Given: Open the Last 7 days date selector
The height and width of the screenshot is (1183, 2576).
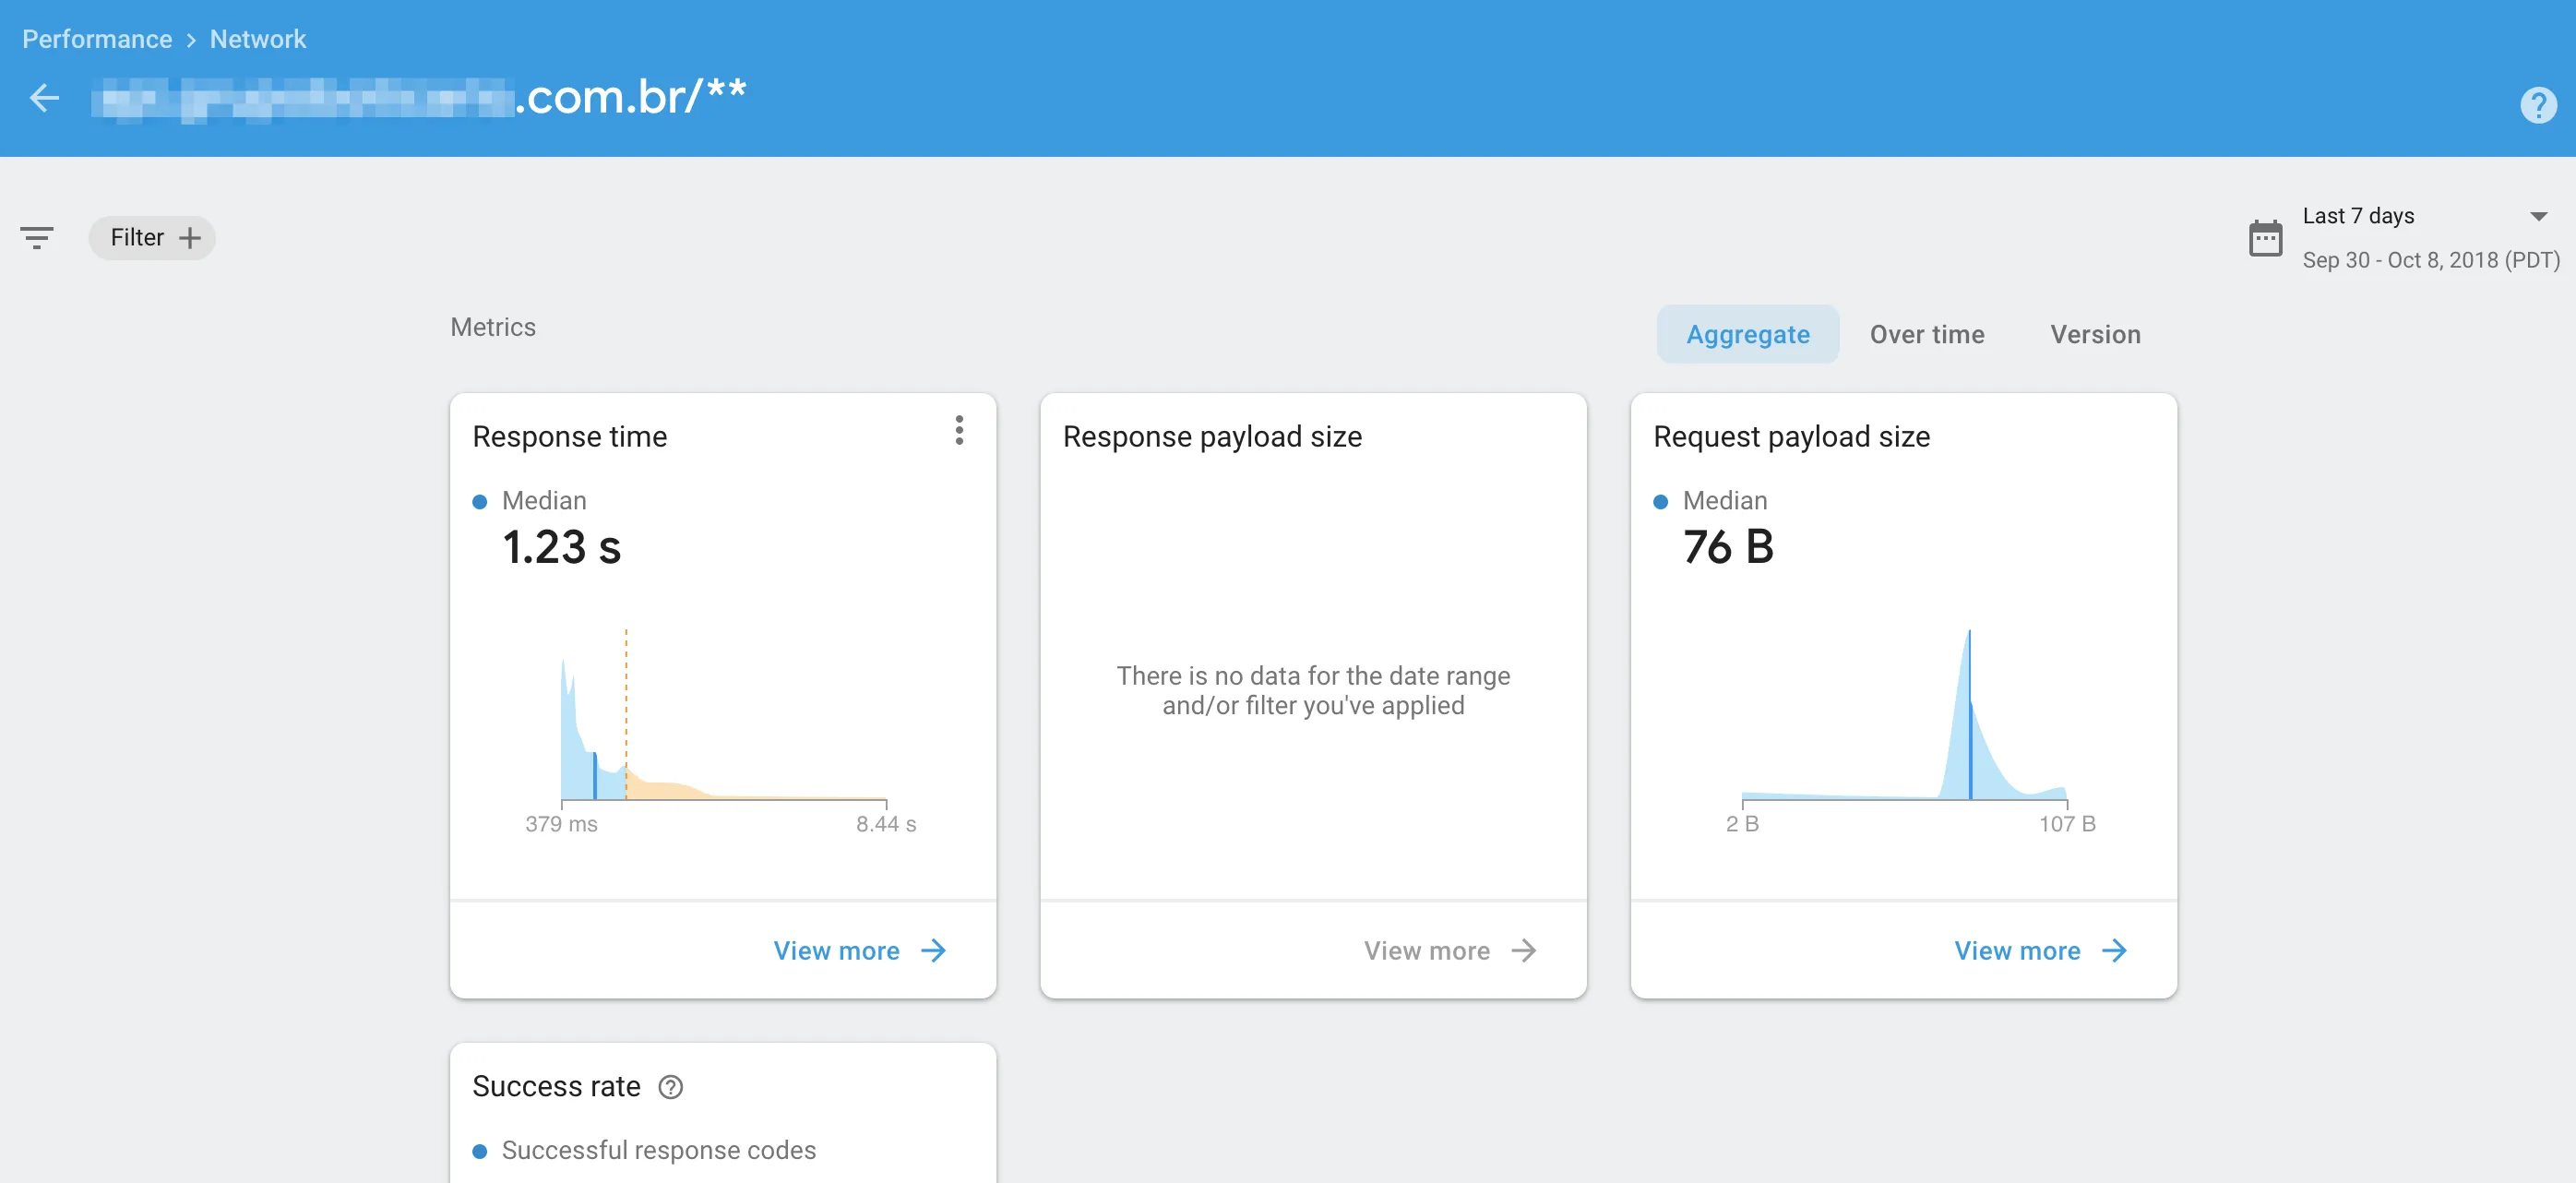Looking at the screenshot, I should (2358, 217).
